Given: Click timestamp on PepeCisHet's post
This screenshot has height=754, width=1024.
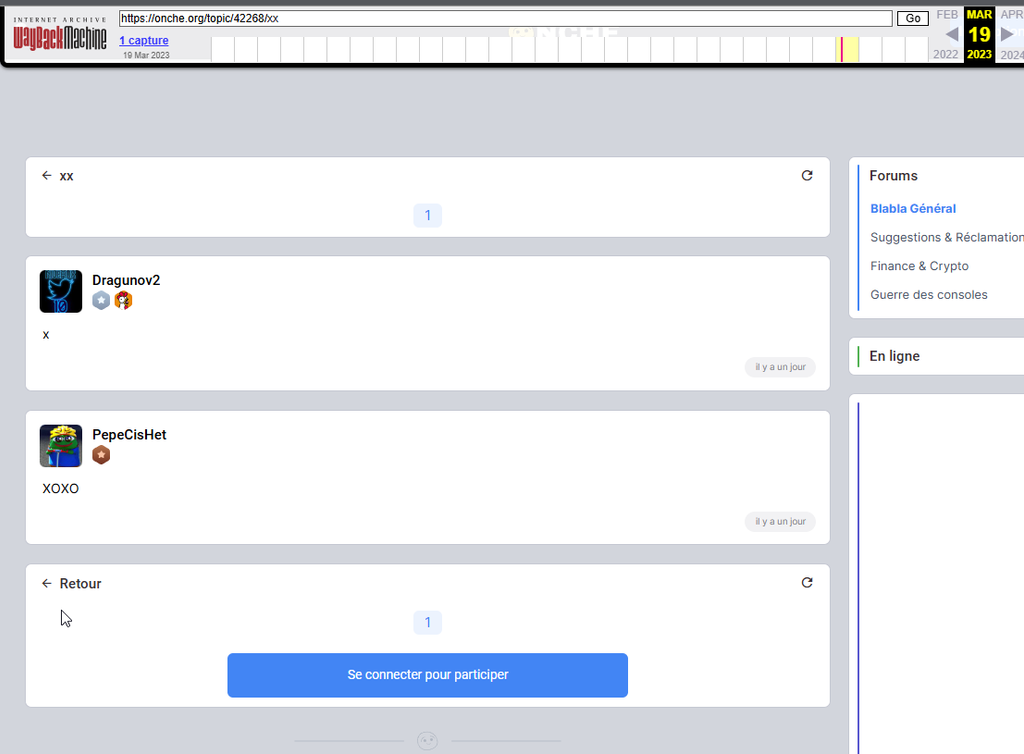Looking at the screenshot, I should point(780,522).
